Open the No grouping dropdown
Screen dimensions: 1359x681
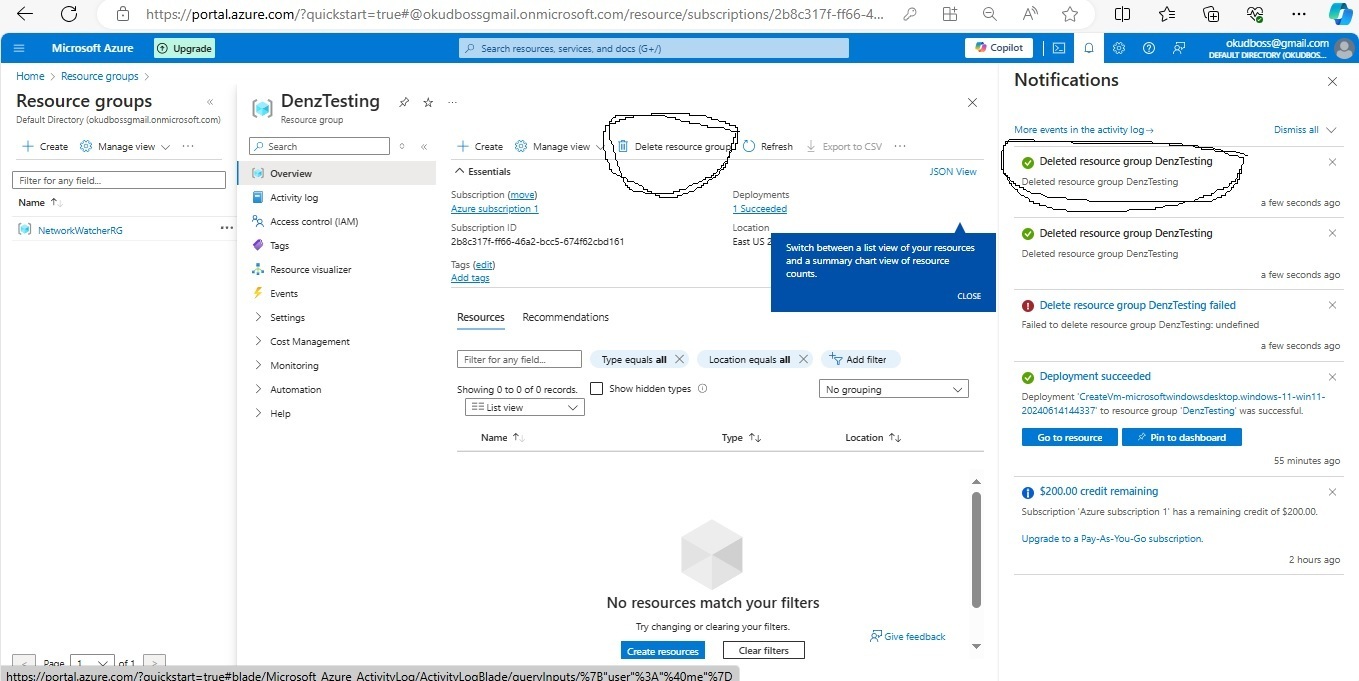point(894,389)
